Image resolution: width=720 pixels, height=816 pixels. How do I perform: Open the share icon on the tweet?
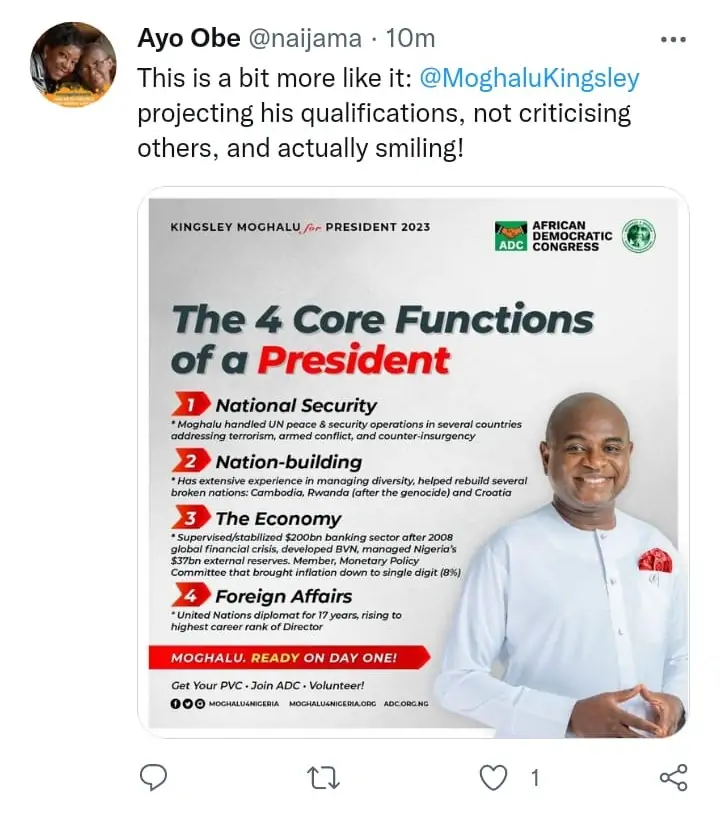pos(673,776)
